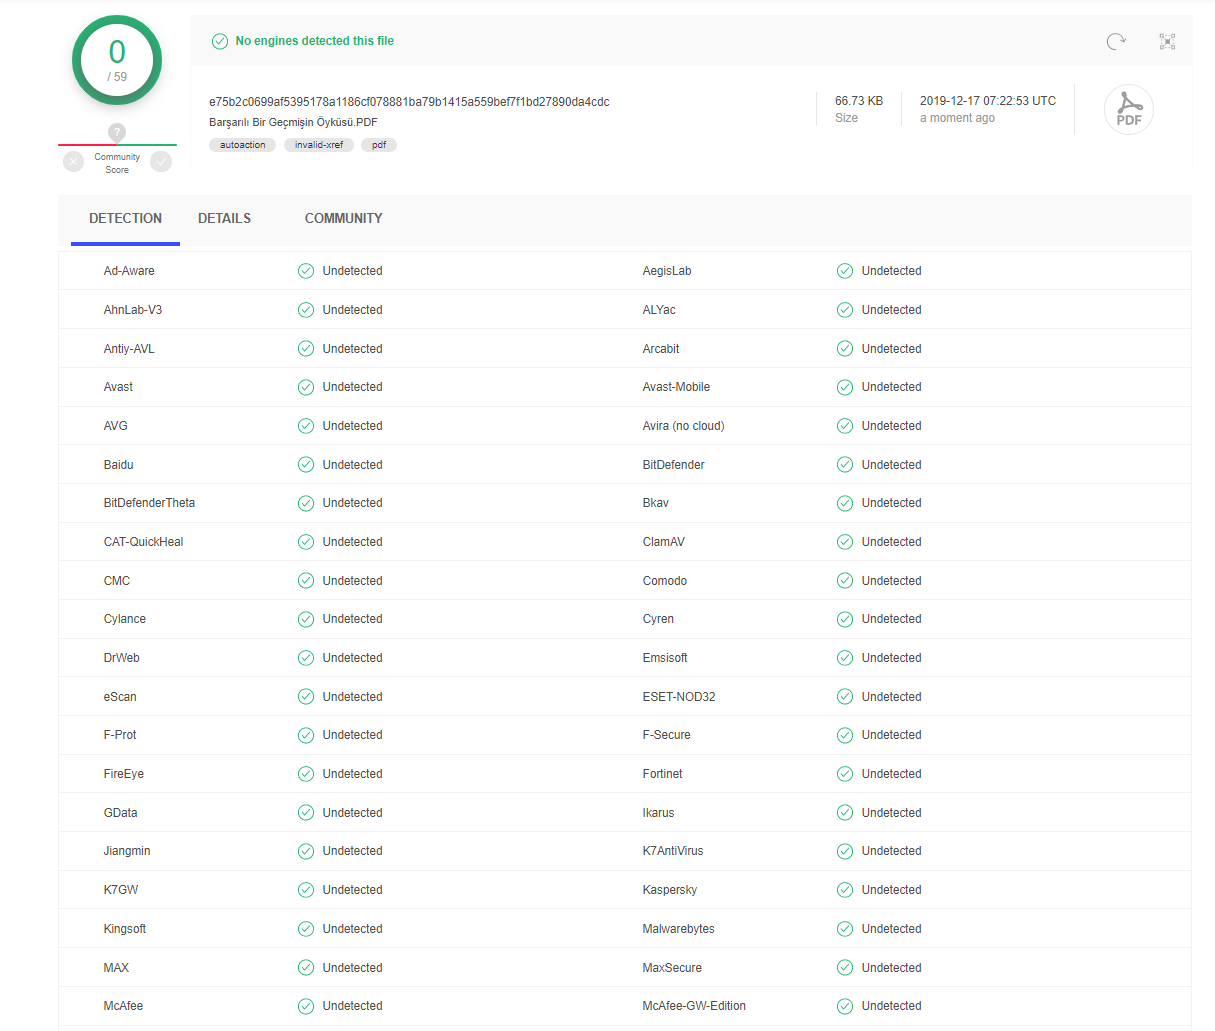
Task: Select the file SHA-256 hash text
Action: [409, 102]
